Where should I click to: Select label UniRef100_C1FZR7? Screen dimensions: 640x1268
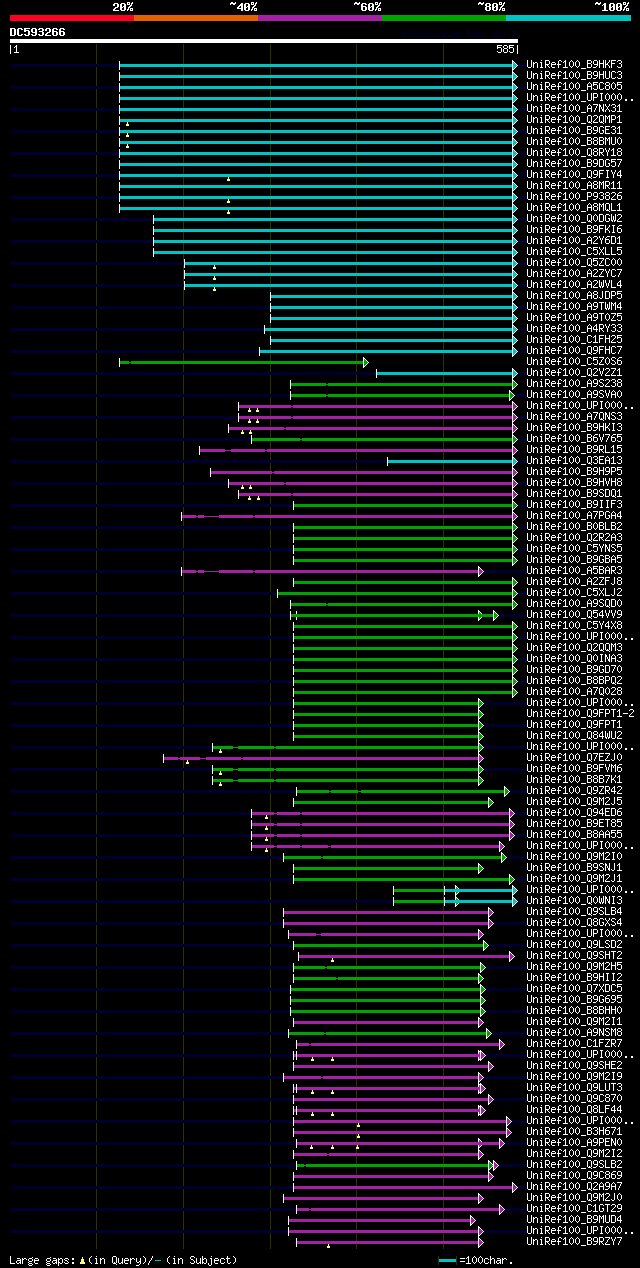(x=574, y=1044)
